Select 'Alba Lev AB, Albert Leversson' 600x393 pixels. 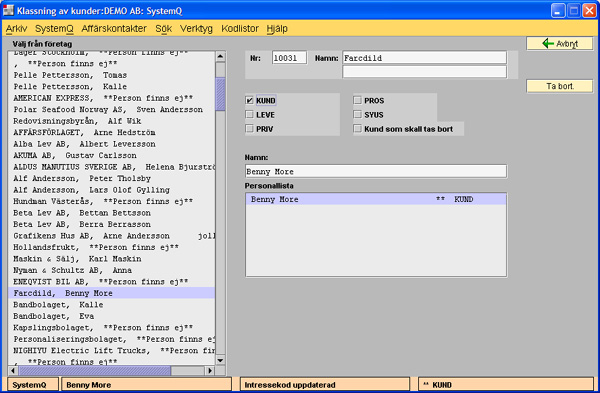click(112, 144)
